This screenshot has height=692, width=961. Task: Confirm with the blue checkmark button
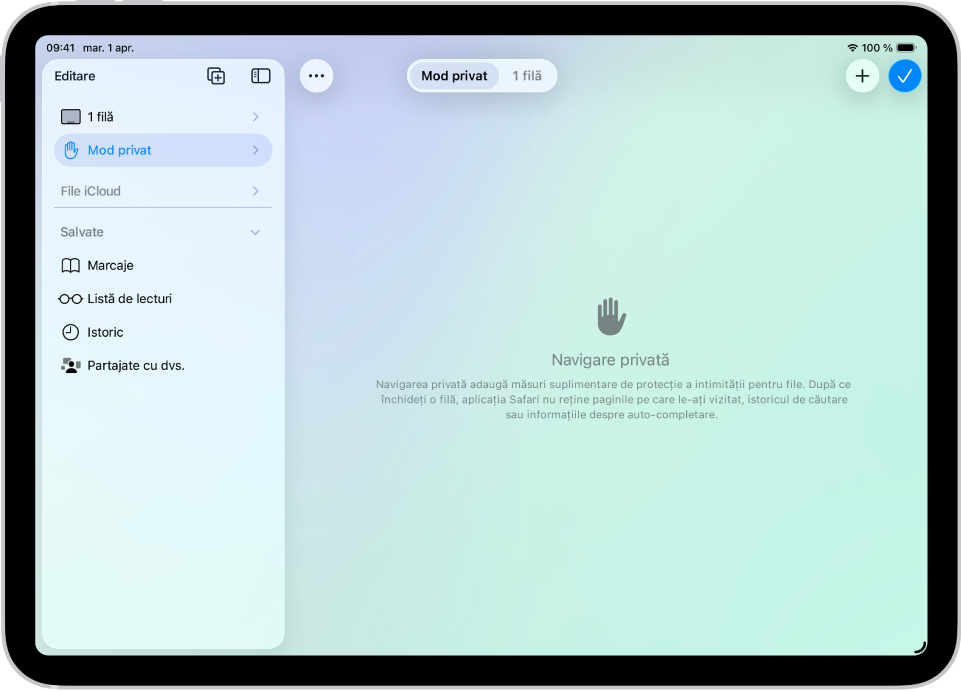pos(905,76)
